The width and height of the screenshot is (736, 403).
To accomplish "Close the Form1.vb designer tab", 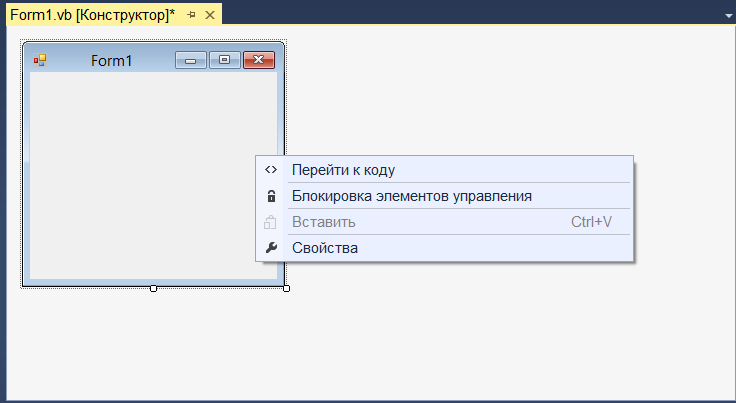I will pos(210,15).
